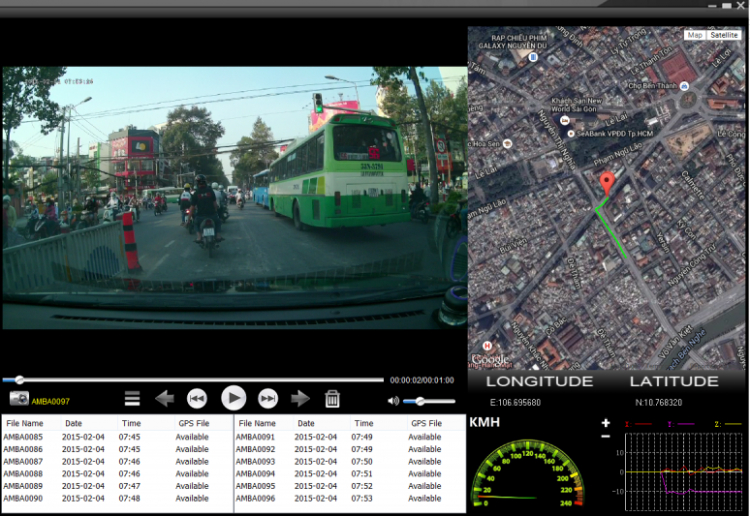750x516 pixels.
Task: Zoom in G-sensor graph with plus
Action: coord(606,423)
